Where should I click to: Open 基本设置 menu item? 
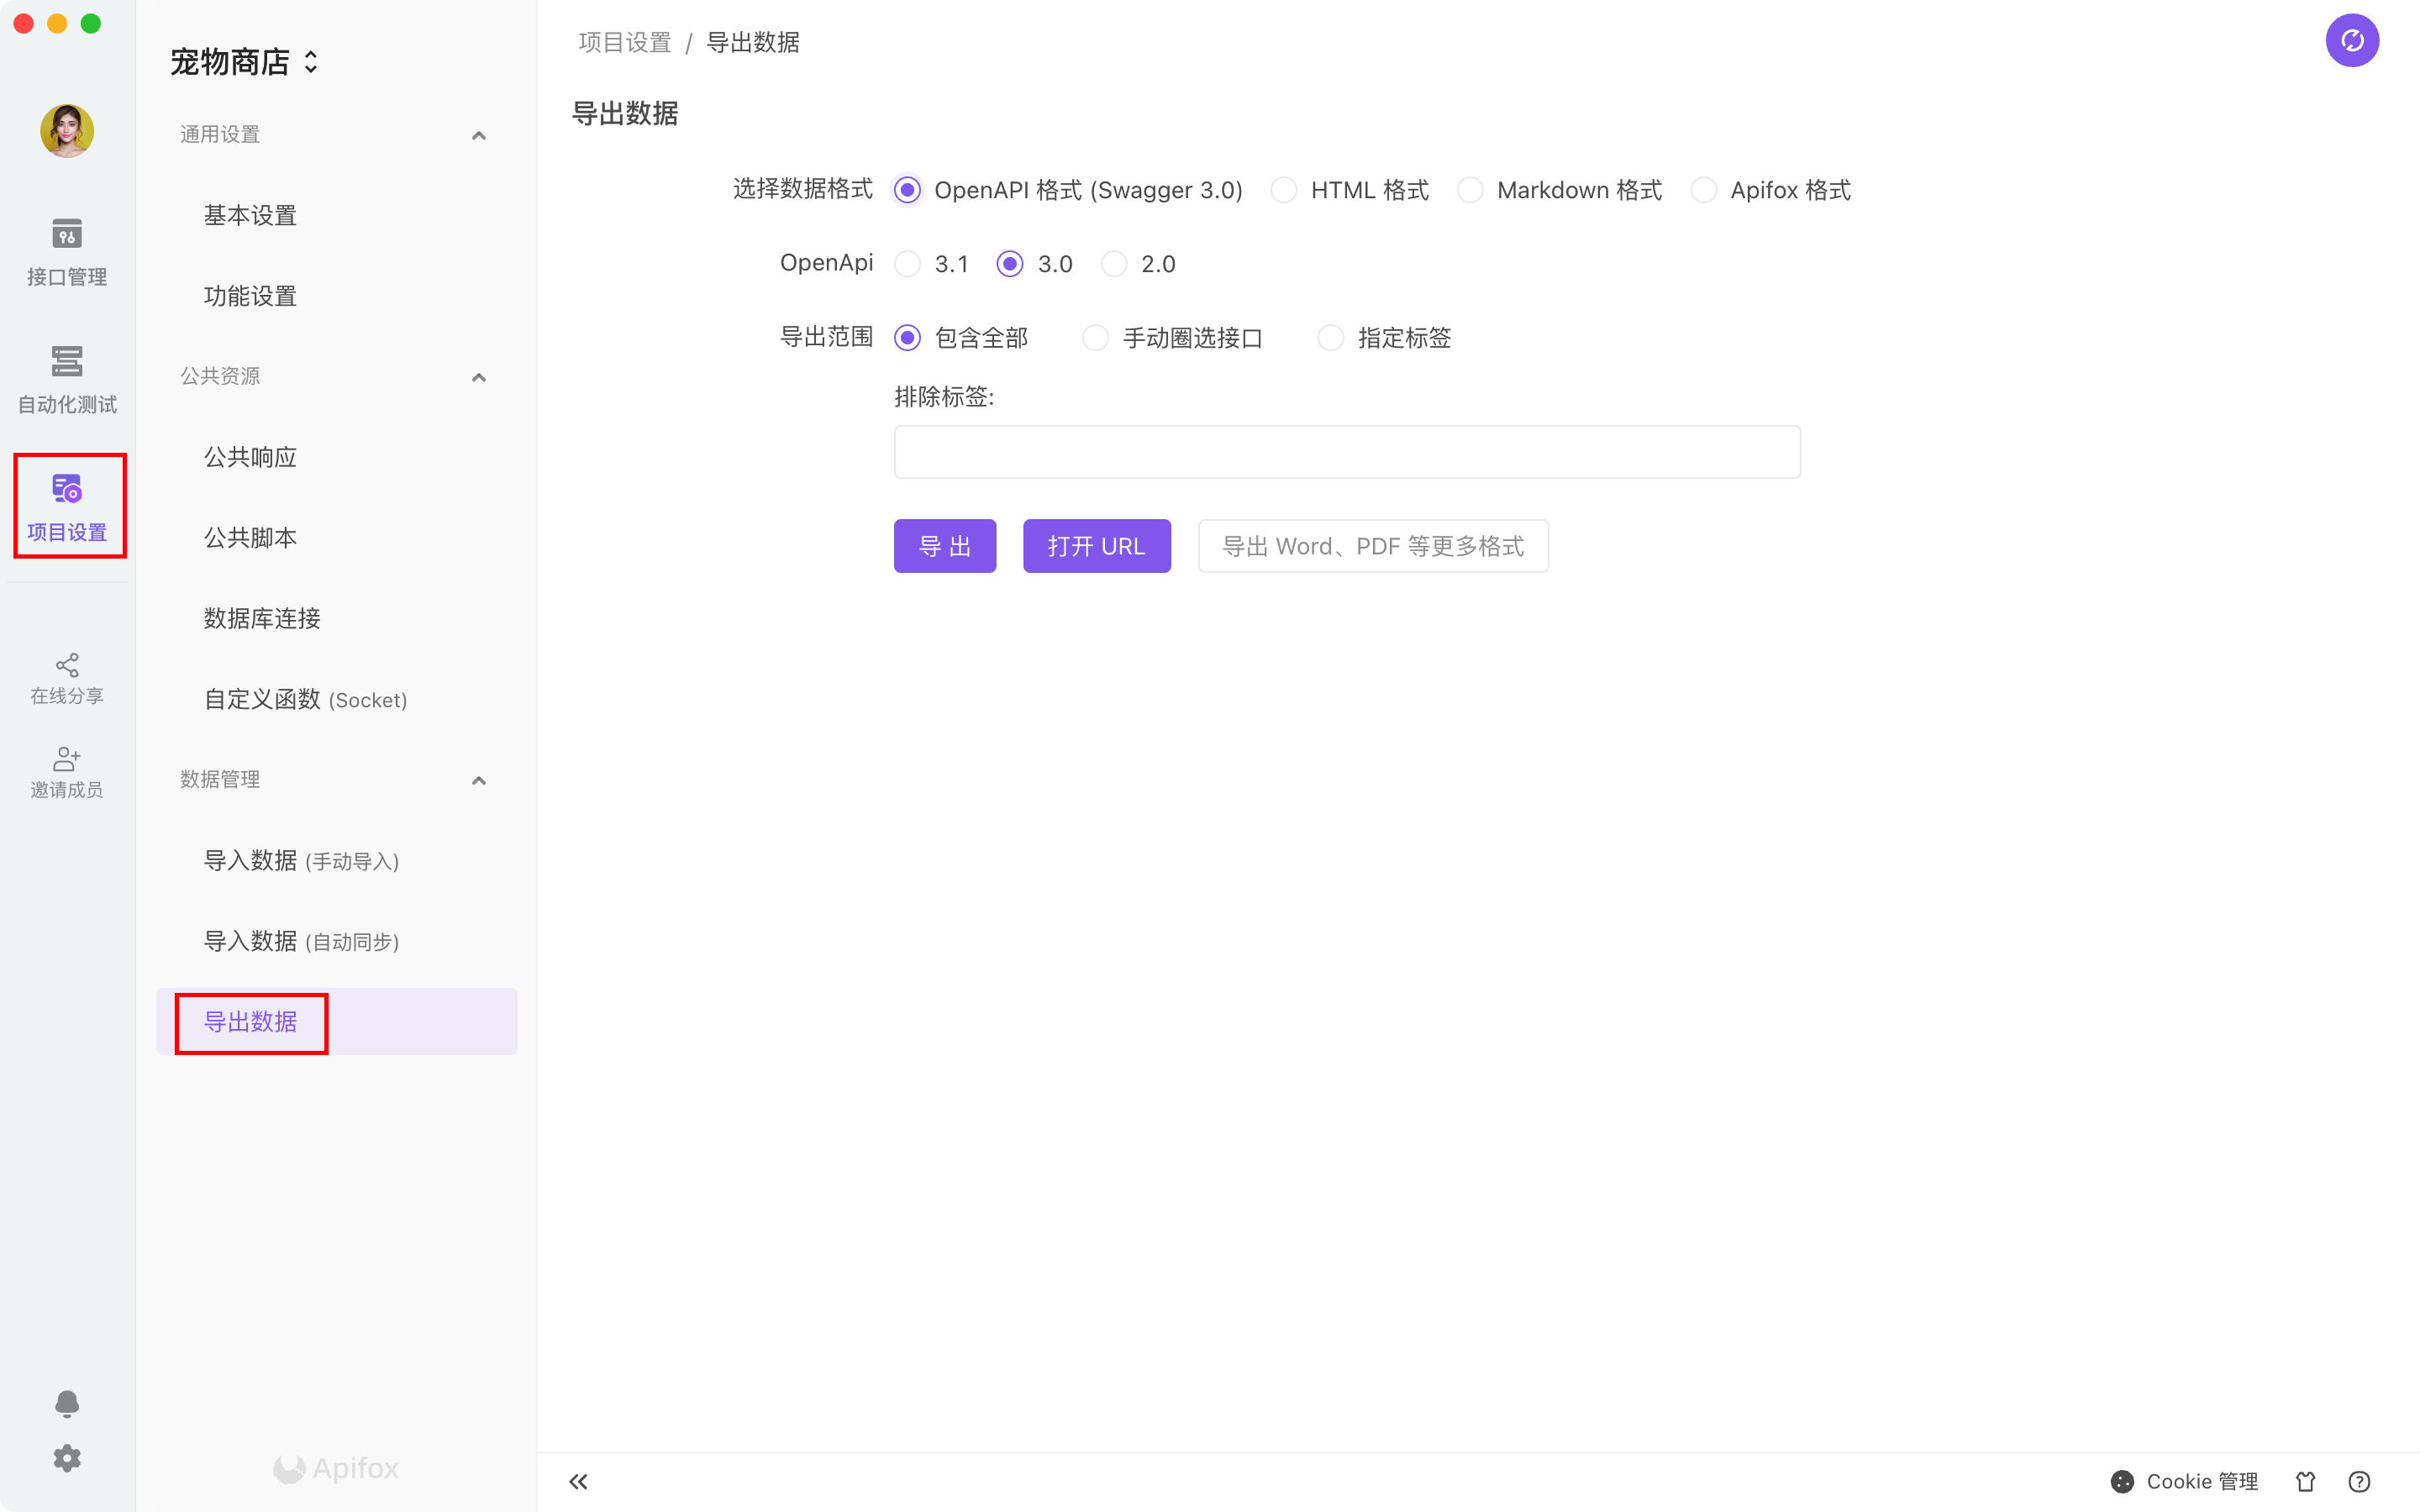[x=250, y=215]
